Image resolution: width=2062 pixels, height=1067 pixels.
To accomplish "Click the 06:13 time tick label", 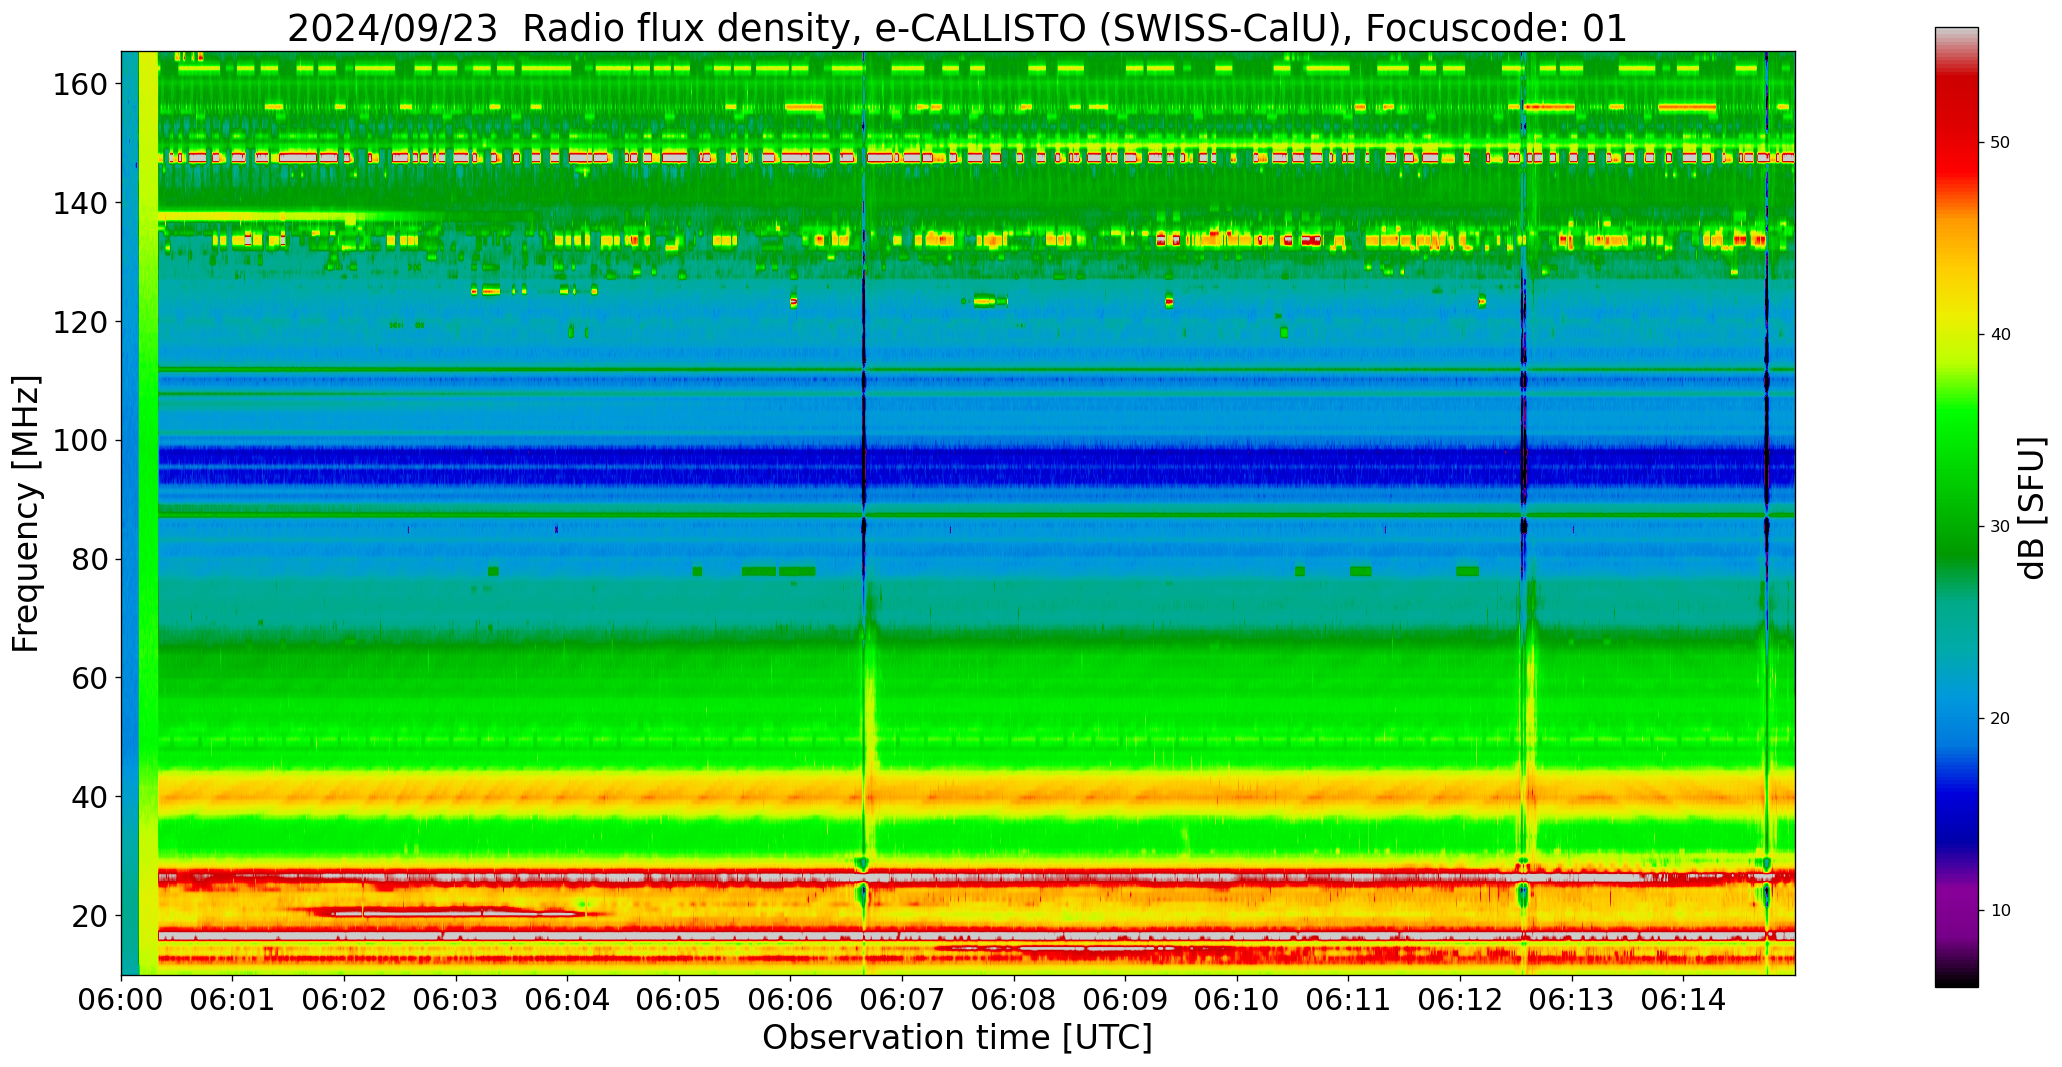I will point(1571,998).
